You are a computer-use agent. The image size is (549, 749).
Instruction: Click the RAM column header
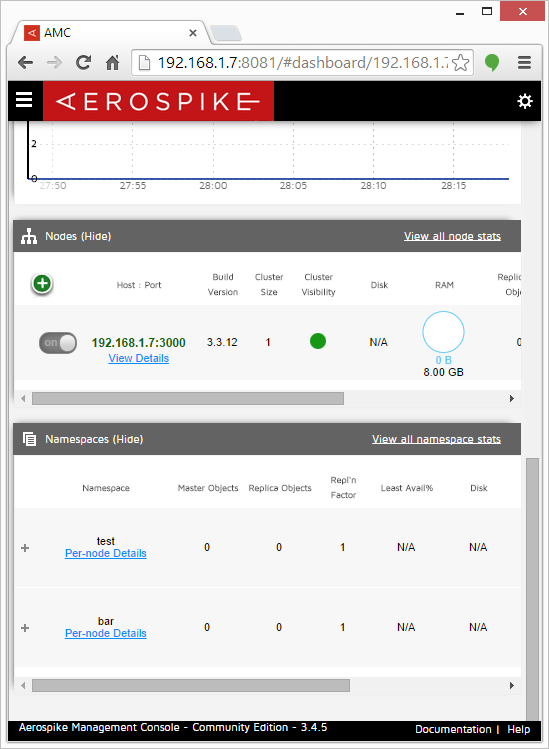pos(444,285)
